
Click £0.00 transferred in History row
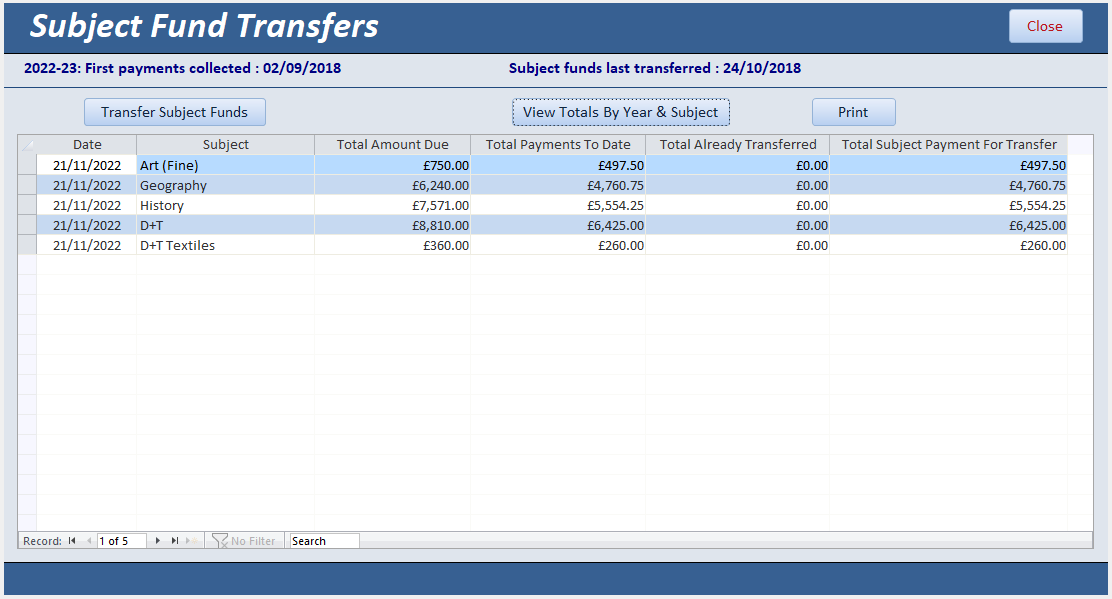point(738,205)
